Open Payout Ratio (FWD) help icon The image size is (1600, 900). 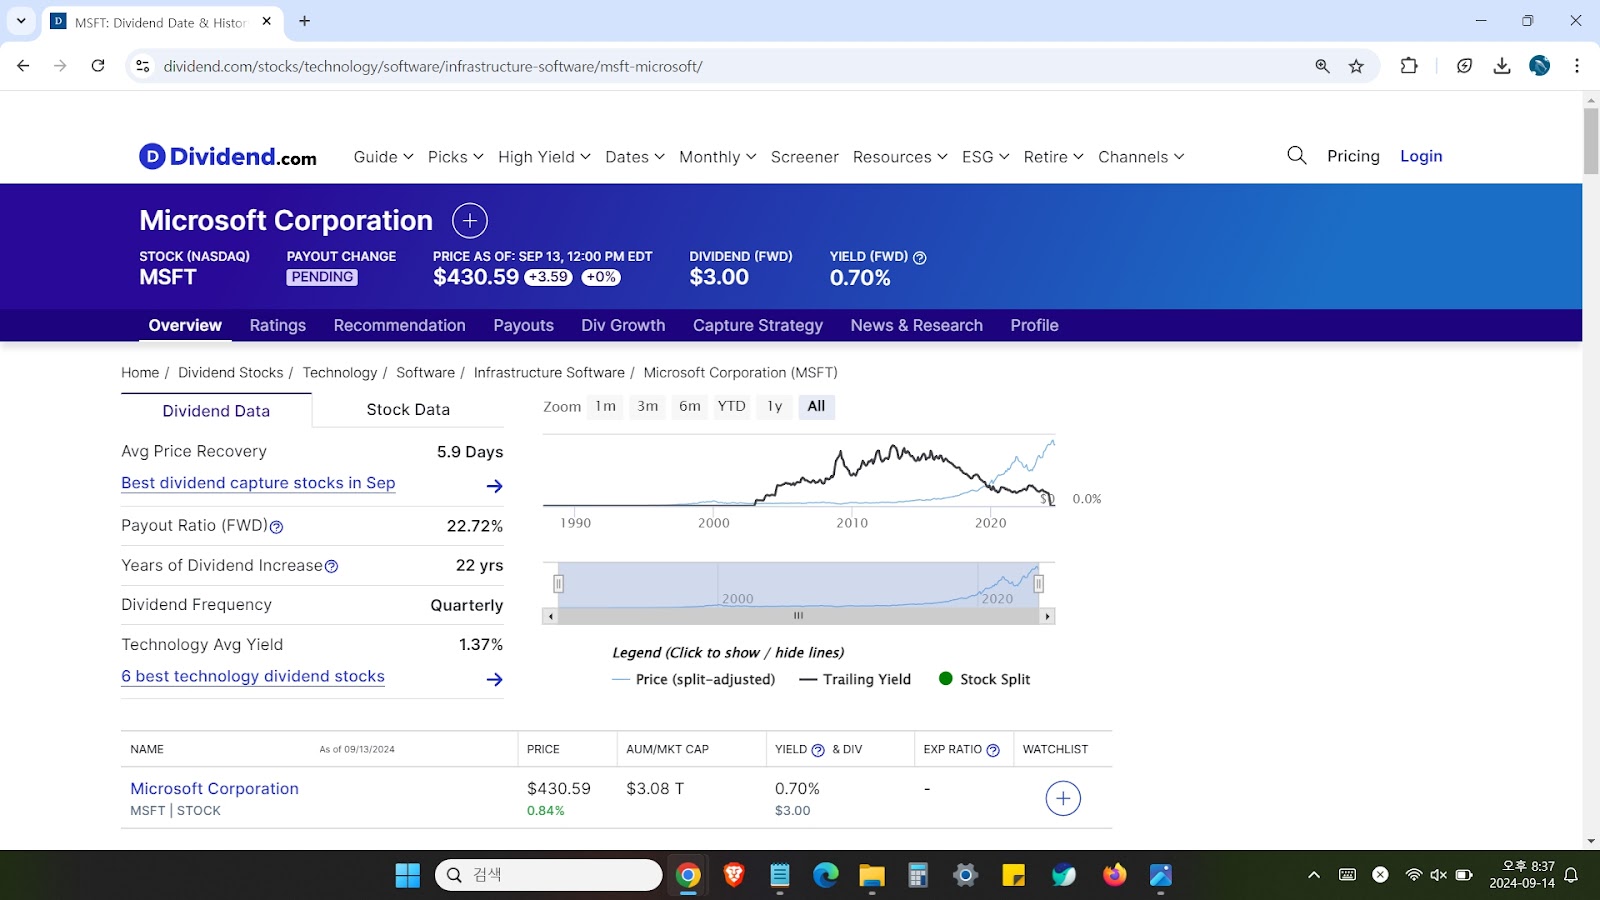(x=277, y=527)
